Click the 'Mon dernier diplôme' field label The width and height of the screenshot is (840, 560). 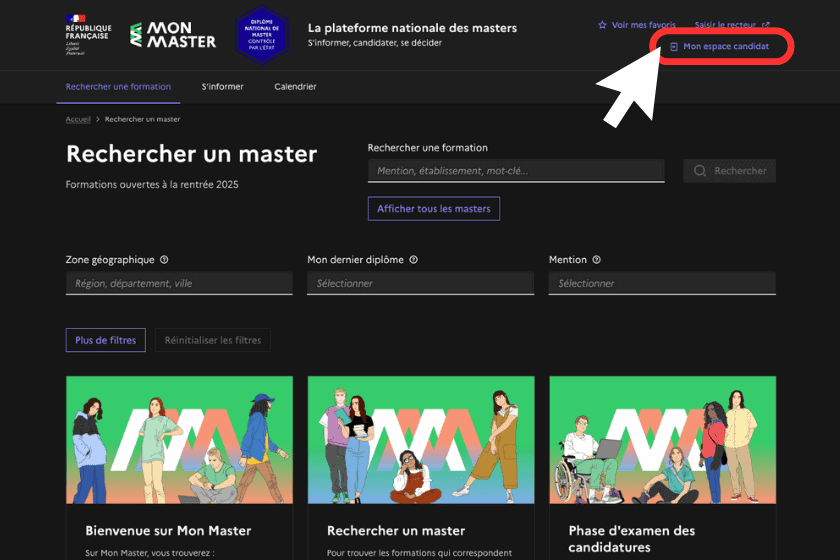coord(356,260)
